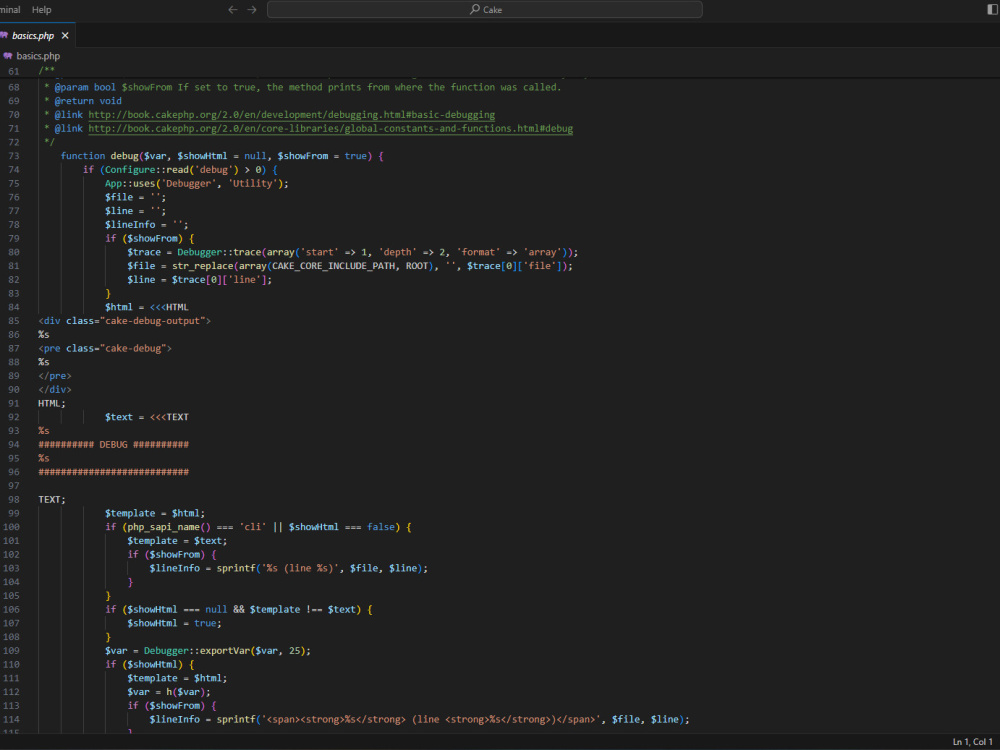Click the App::uses('Debugger', 'Utility') line
Image resolution: width=1000 pixels, height=750 pixels.
pos(196,184)
